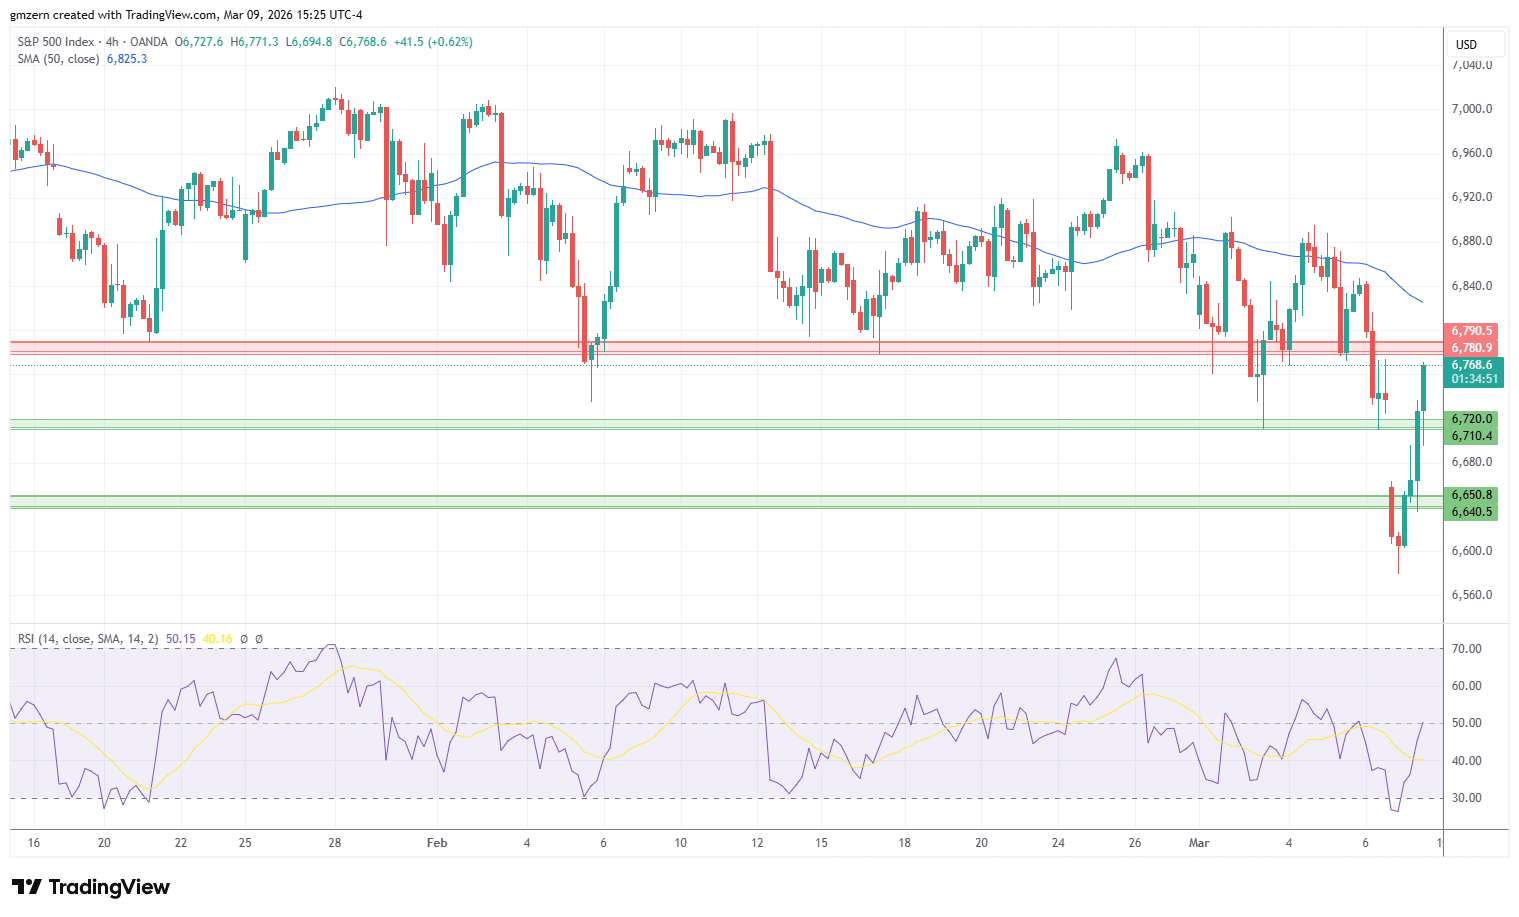Click the 22 date label on the time axis
The height and width of the screenshot is (917, 1519).
point(181,843)
